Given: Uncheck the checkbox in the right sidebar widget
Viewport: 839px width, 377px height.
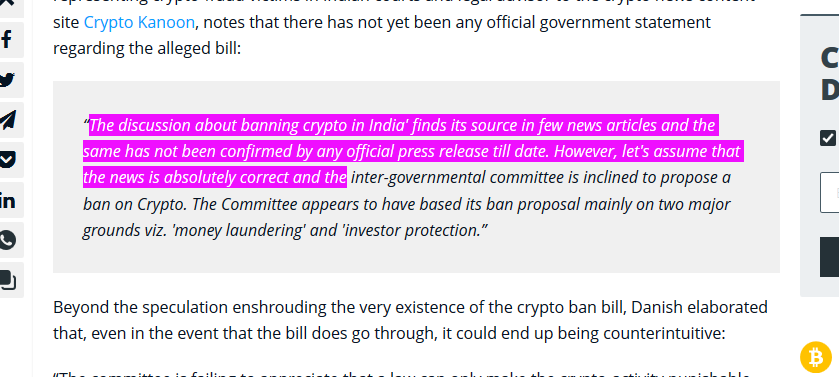Looking at the screenshot, I should [x=828, y=138].
